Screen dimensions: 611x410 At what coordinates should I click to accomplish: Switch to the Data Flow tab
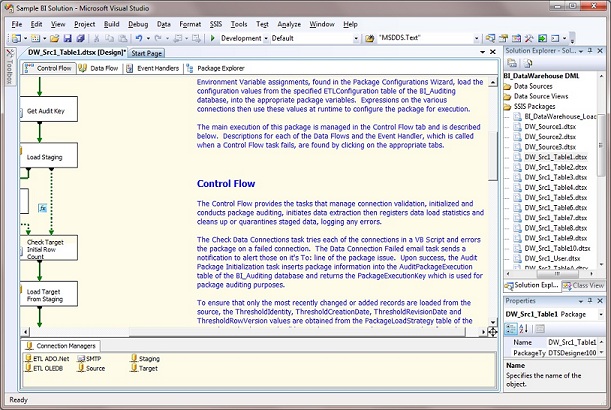tap(99, 68)
